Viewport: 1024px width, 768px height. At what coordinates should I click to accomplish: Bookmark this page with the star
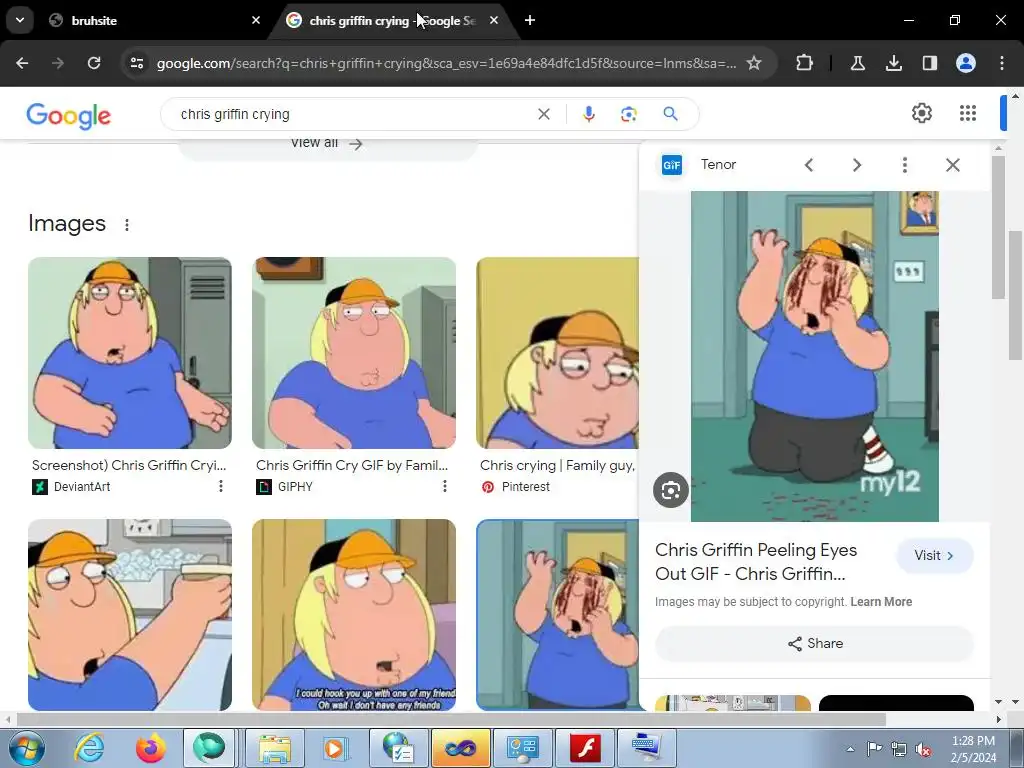tap(754, 63)
